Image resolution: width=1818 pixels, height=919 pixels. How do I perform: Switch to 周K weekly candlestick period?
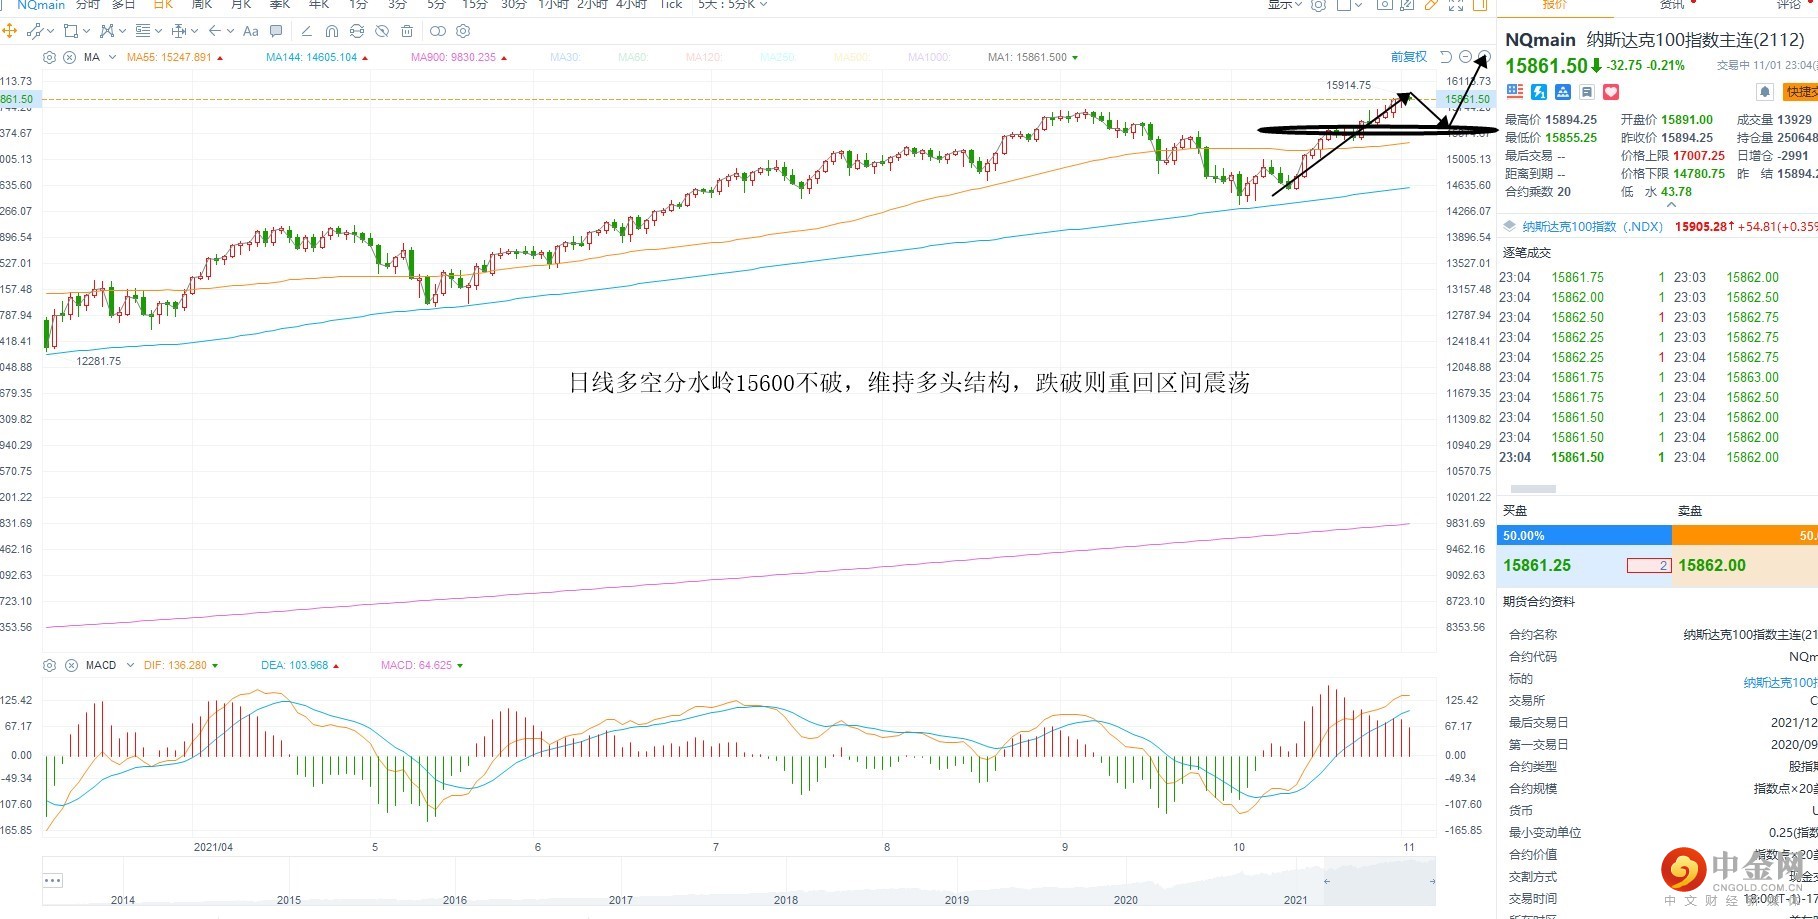201,5
